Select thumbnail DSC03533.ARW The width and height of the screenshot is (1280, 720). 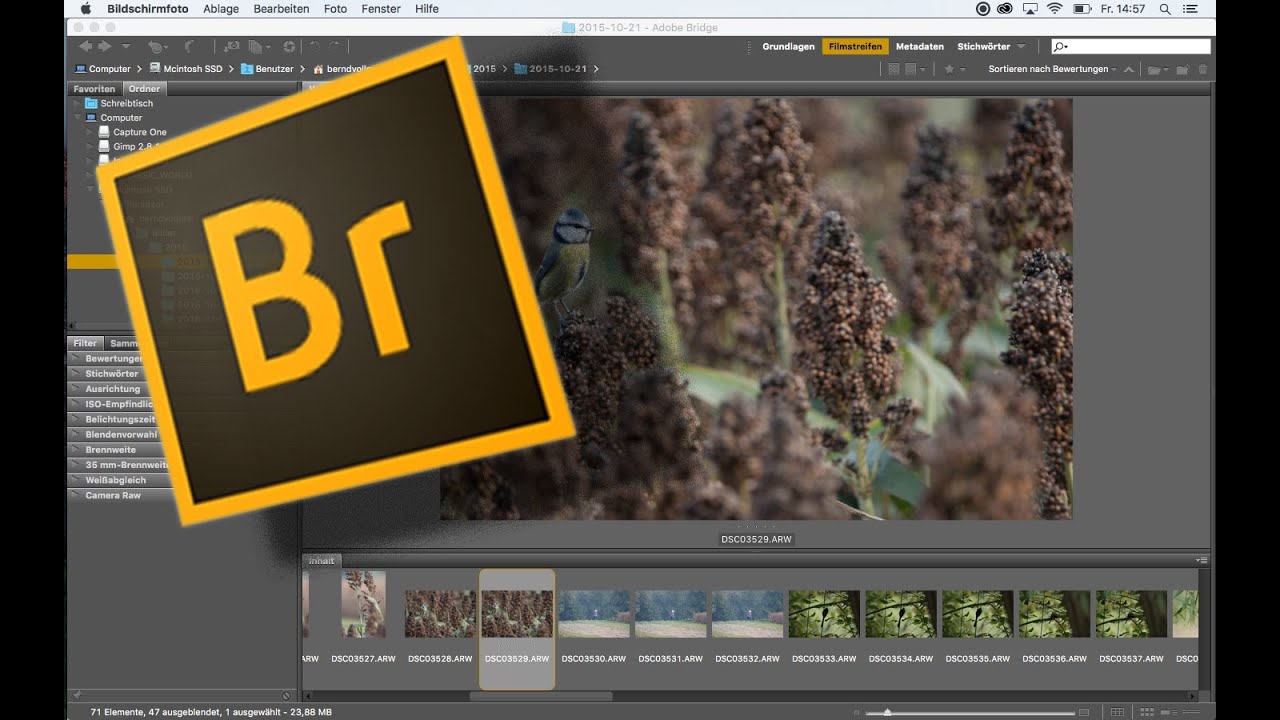click(x=824, y=614)
